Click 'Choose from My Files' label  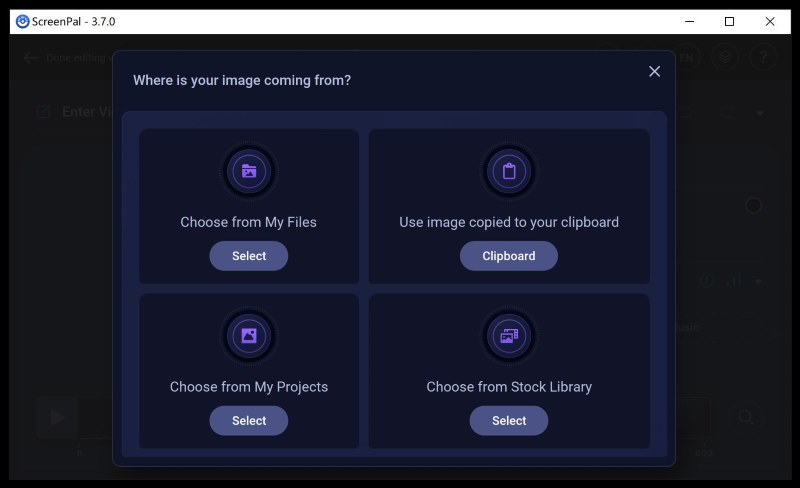[248, 222]
